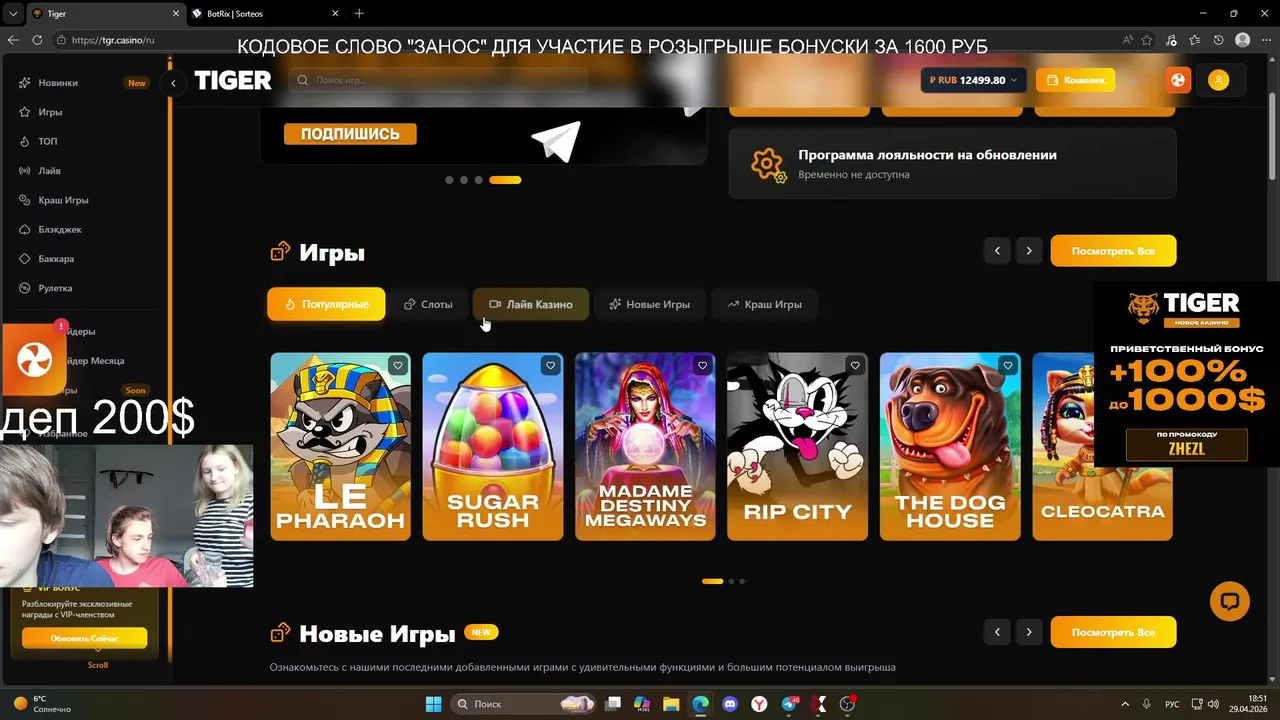
Task: Open taskbar Поиск search box
Action: pos(523,704)
